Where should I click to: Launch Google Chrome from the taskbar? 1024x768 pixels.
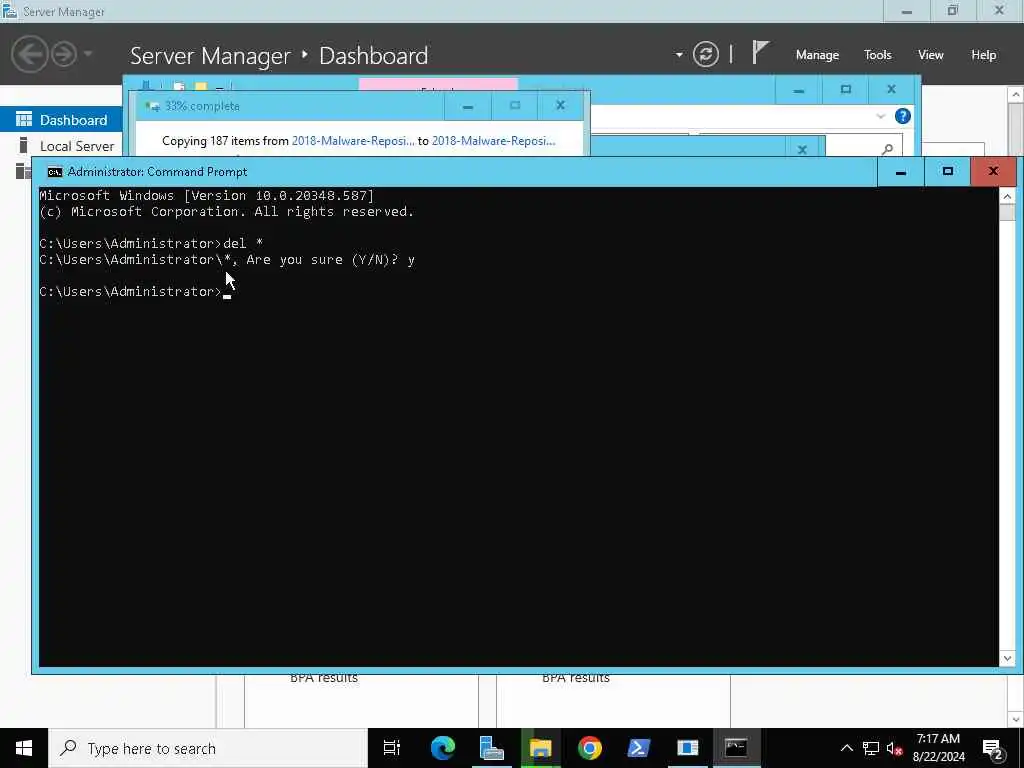click(589, 748)
